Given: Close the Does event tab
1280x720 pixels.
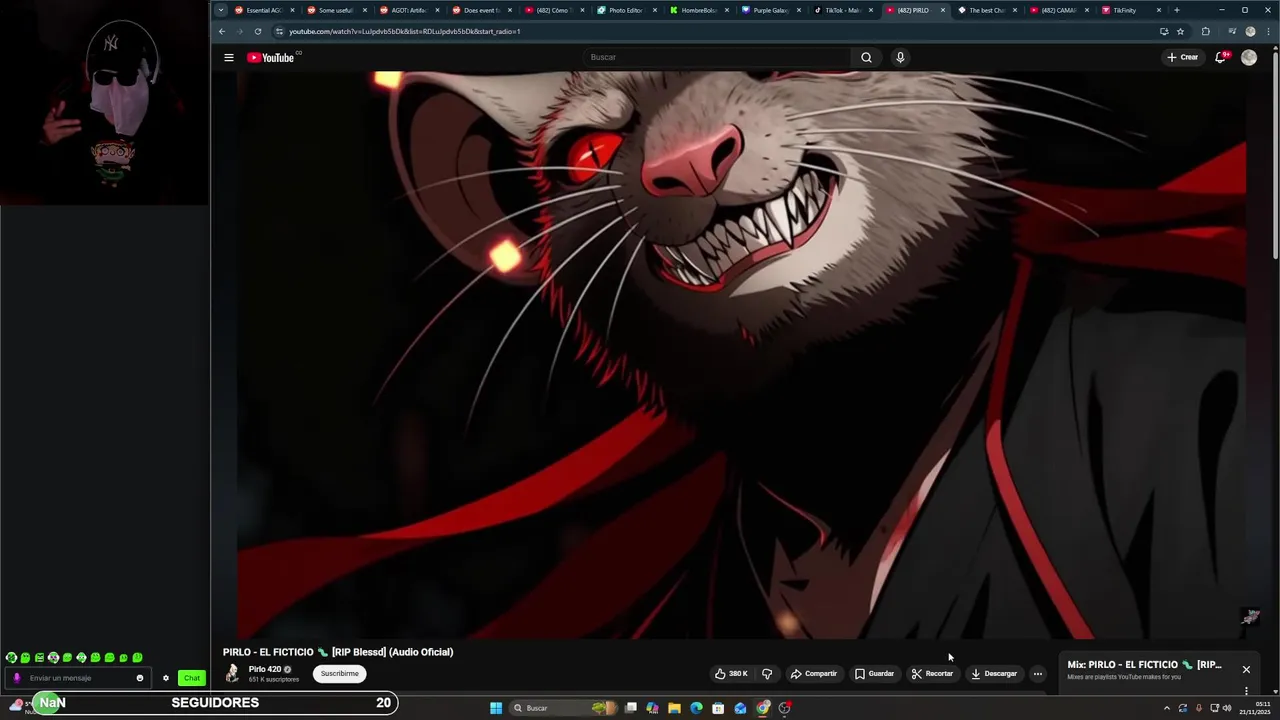Looking at the screenshot, I should click(x=510, y=10).
